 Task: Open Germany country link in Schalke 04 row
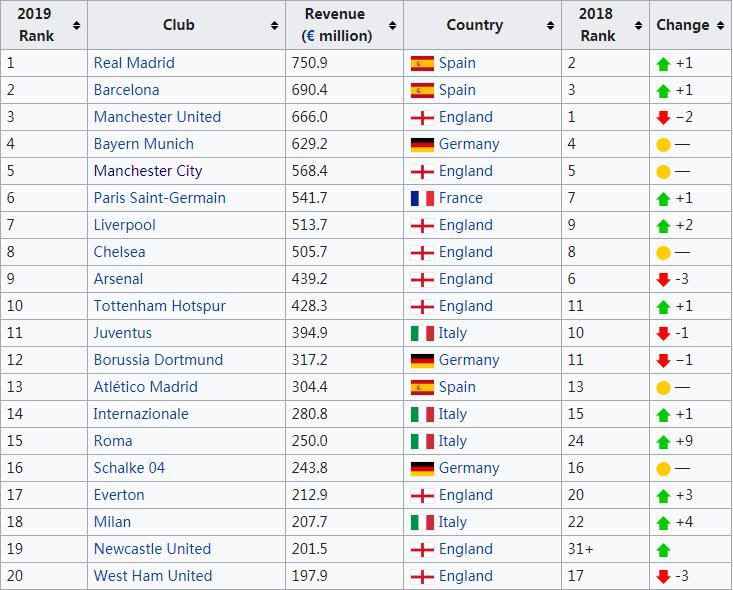click(468, 468)
